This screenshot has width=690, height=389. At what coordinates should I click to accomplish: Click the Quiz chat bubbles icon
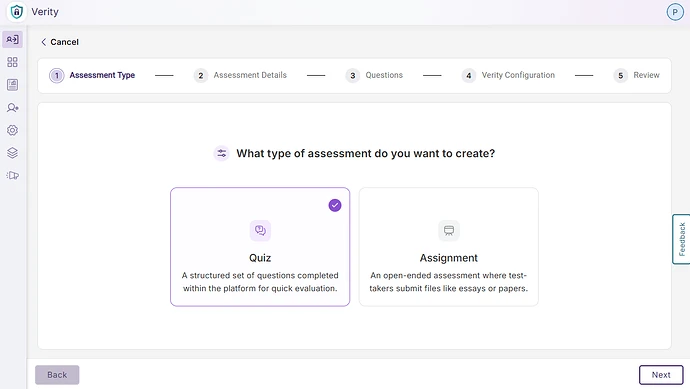260,231
